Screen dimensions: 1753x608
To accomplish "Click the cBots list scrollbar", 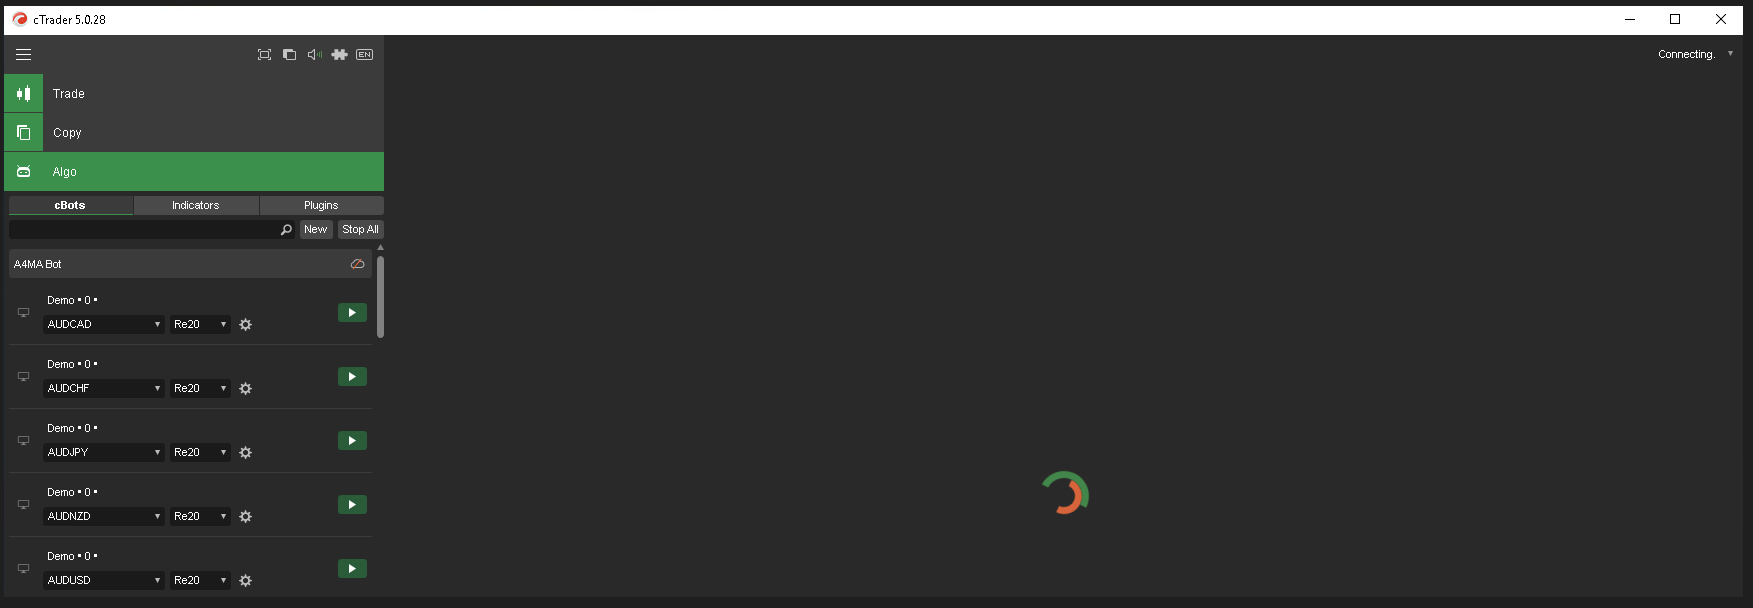I will [x=380, y=297].
